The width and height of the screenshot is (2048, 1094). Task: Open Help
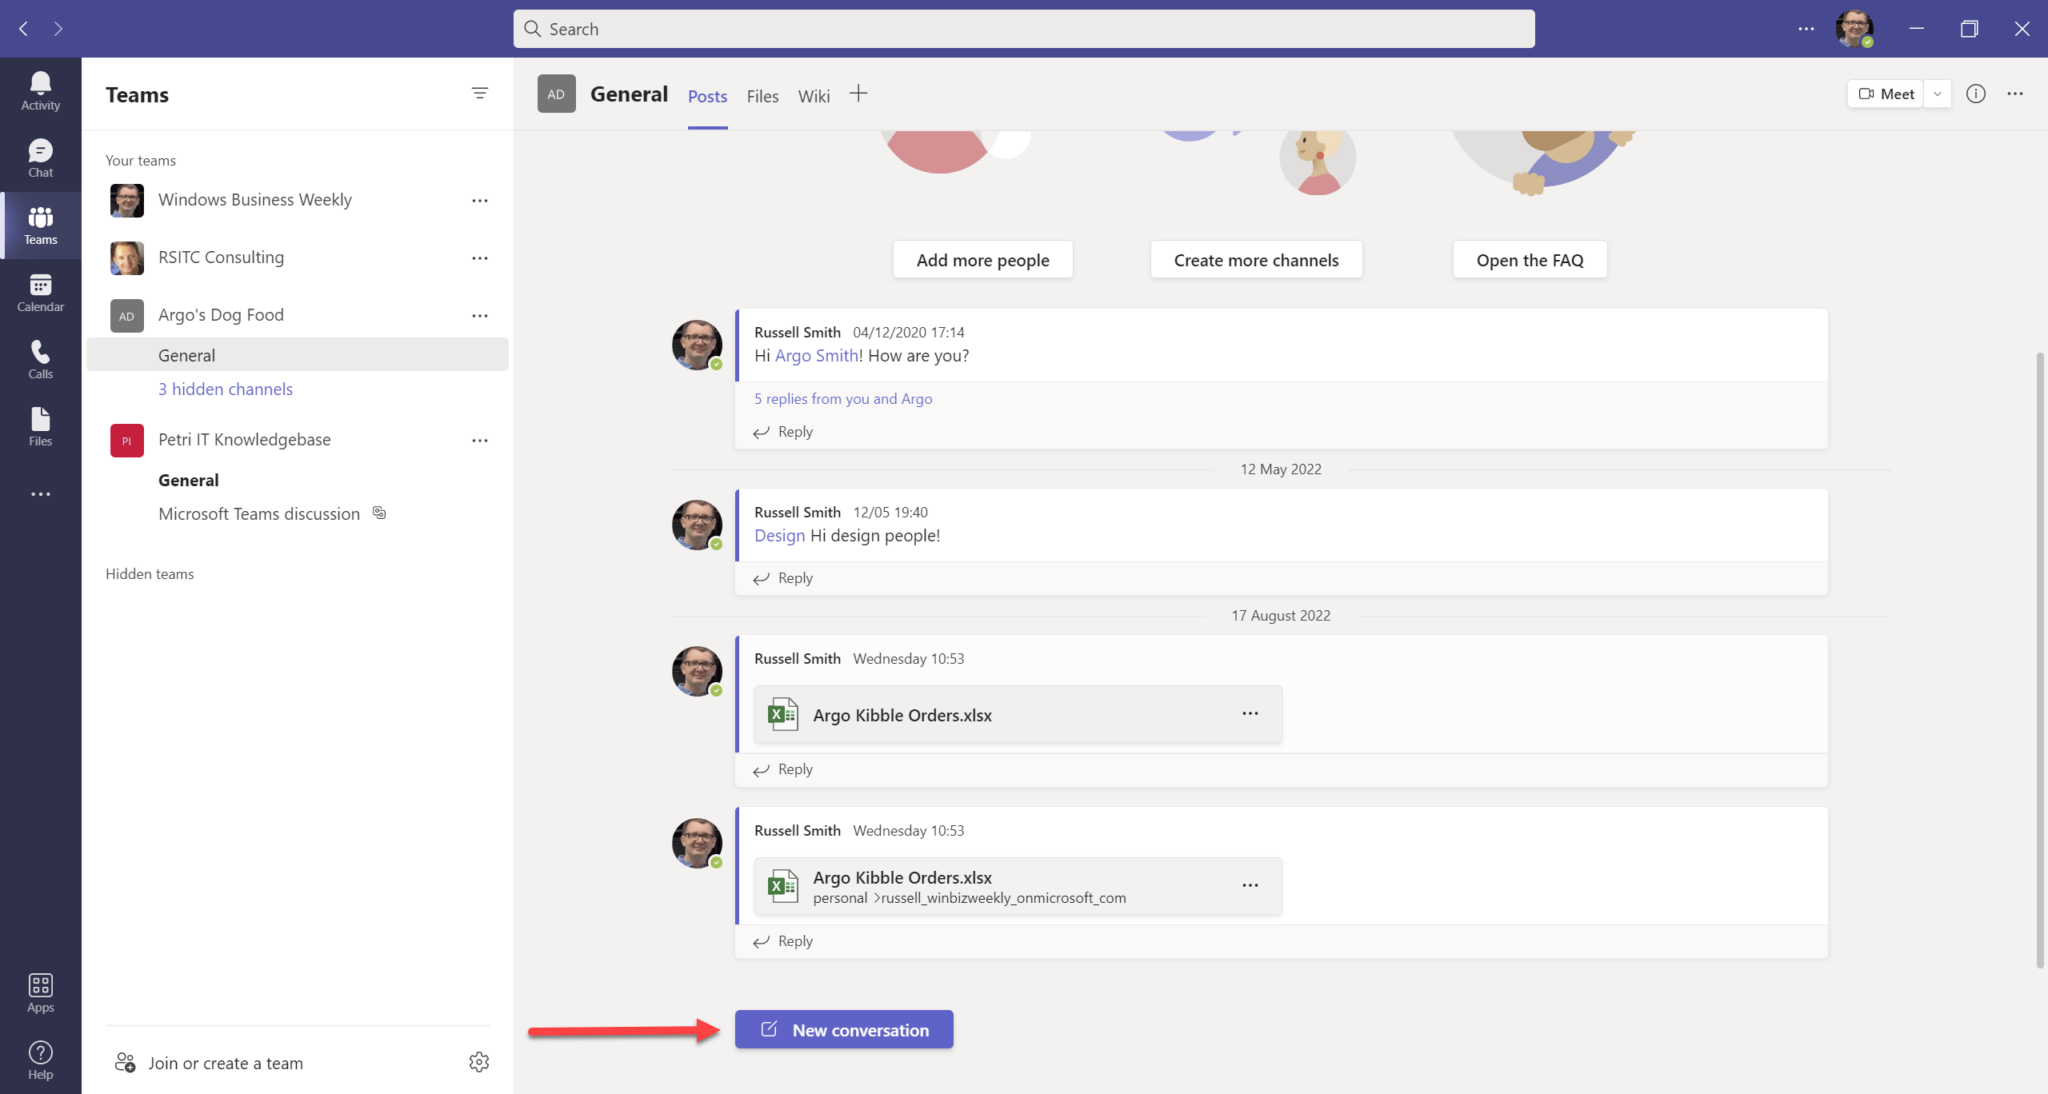40,1058
